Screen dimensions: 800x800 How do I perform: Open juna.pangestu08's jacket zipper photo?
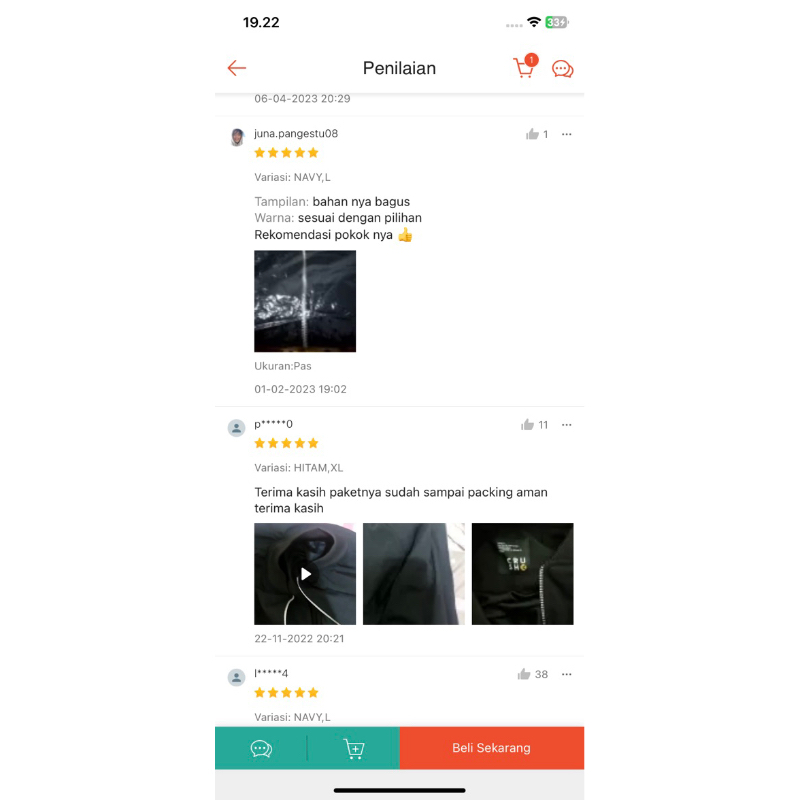click(305, 301)
